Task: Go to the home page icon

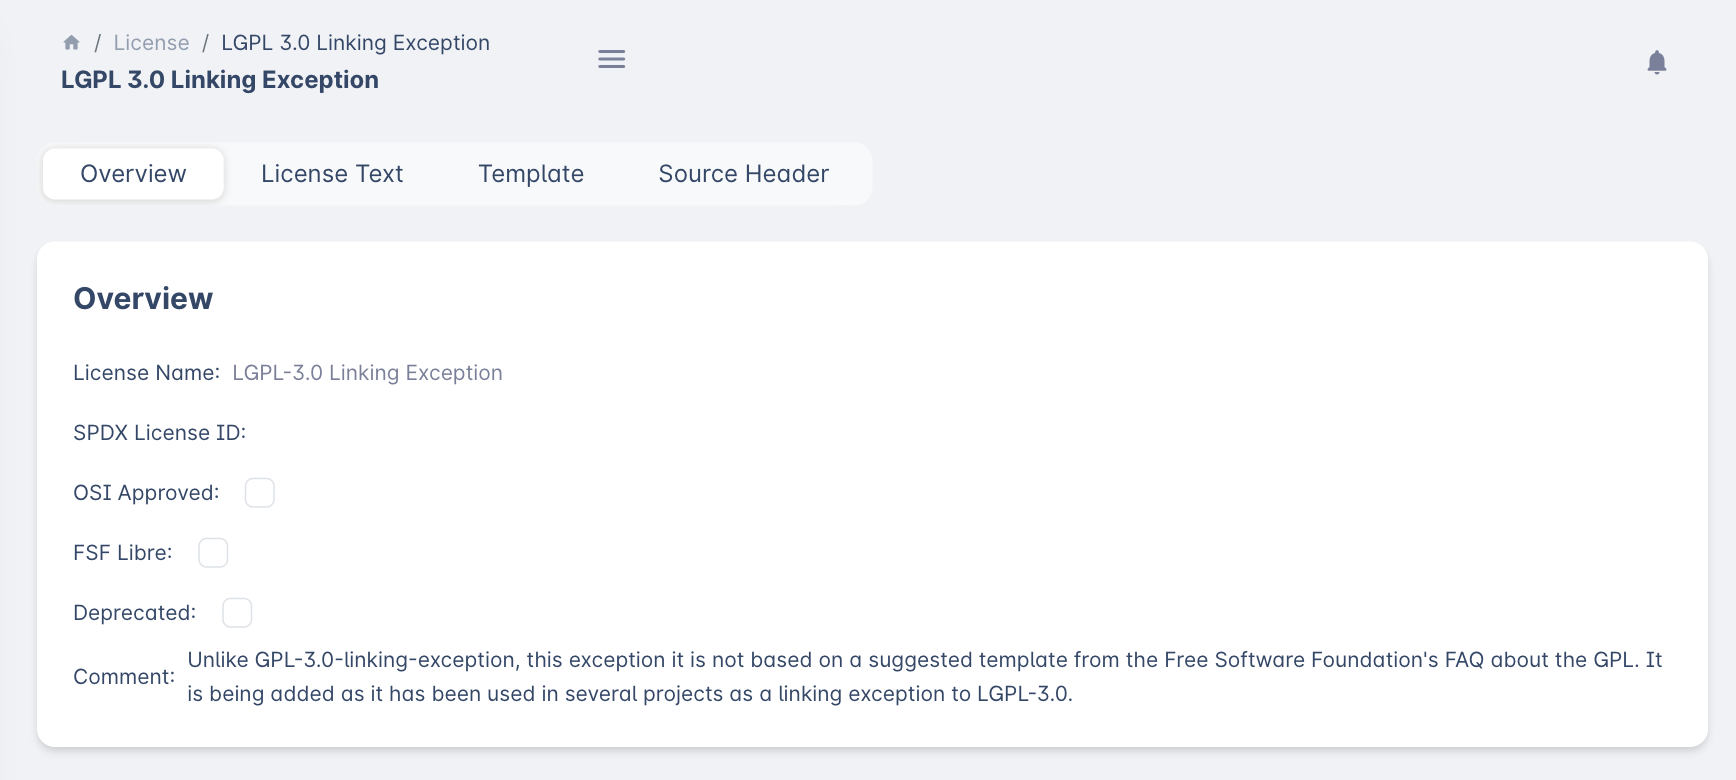Action: (x=71, y=43)
